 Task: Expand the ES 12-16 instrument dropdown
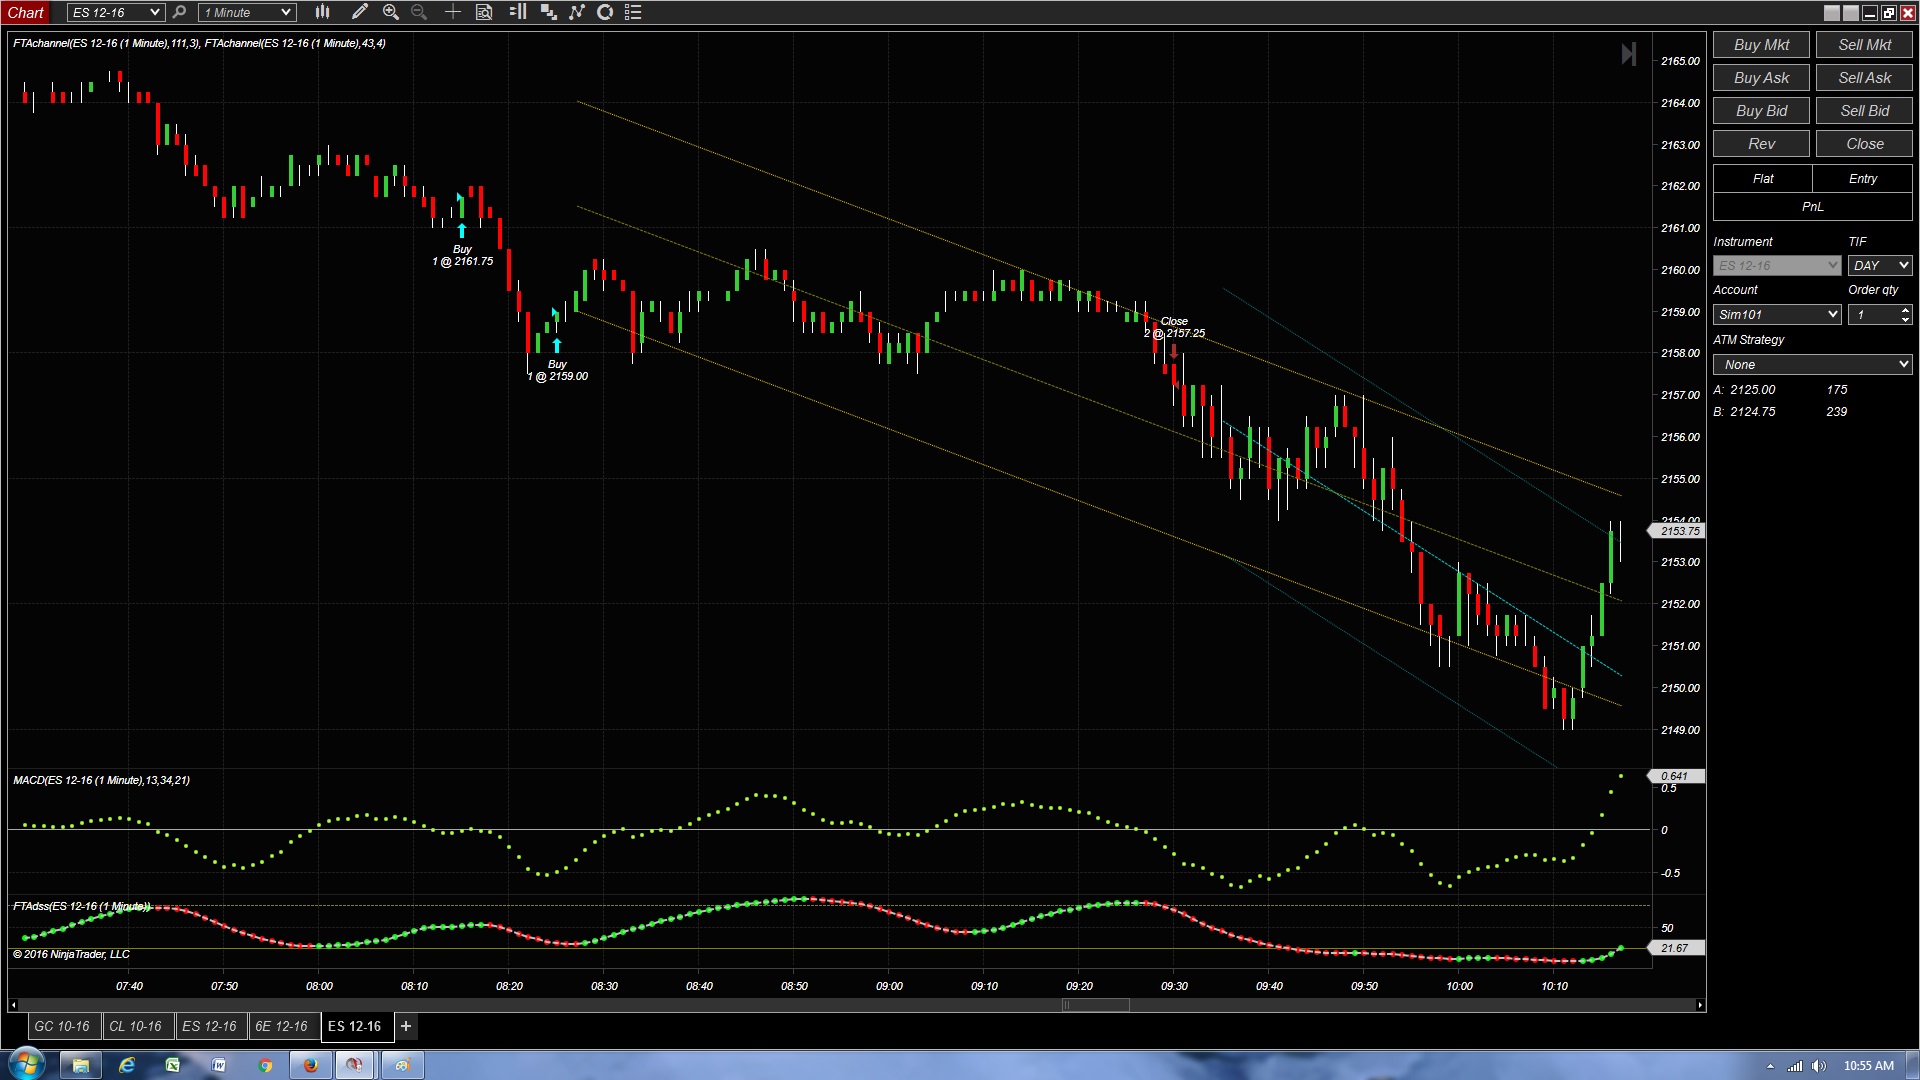point(154,12)
